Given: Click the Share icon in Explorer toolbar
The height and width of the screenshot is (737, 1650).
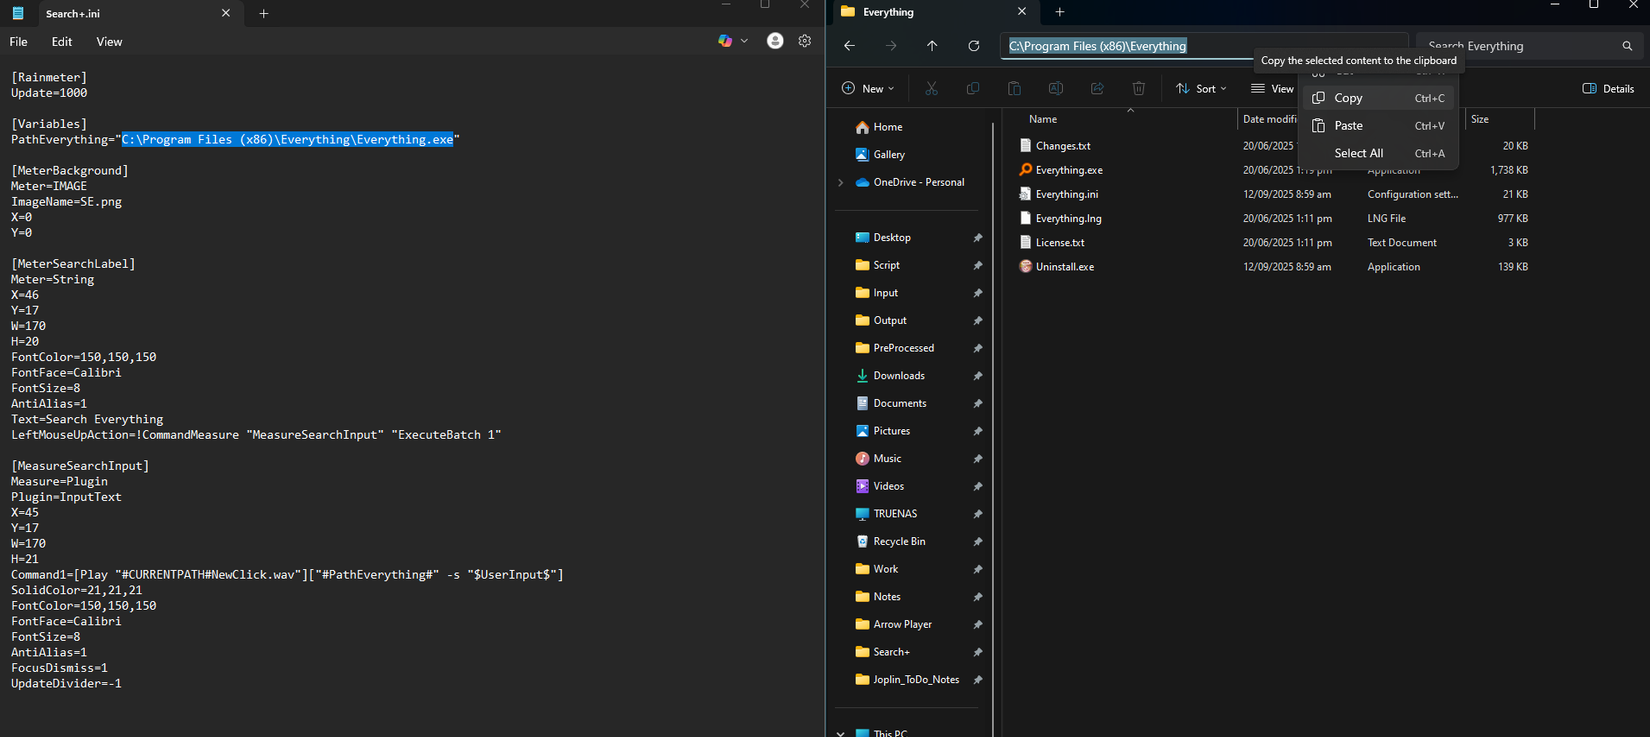Looking at the screenshot, I should click(x=1097, y=89).
